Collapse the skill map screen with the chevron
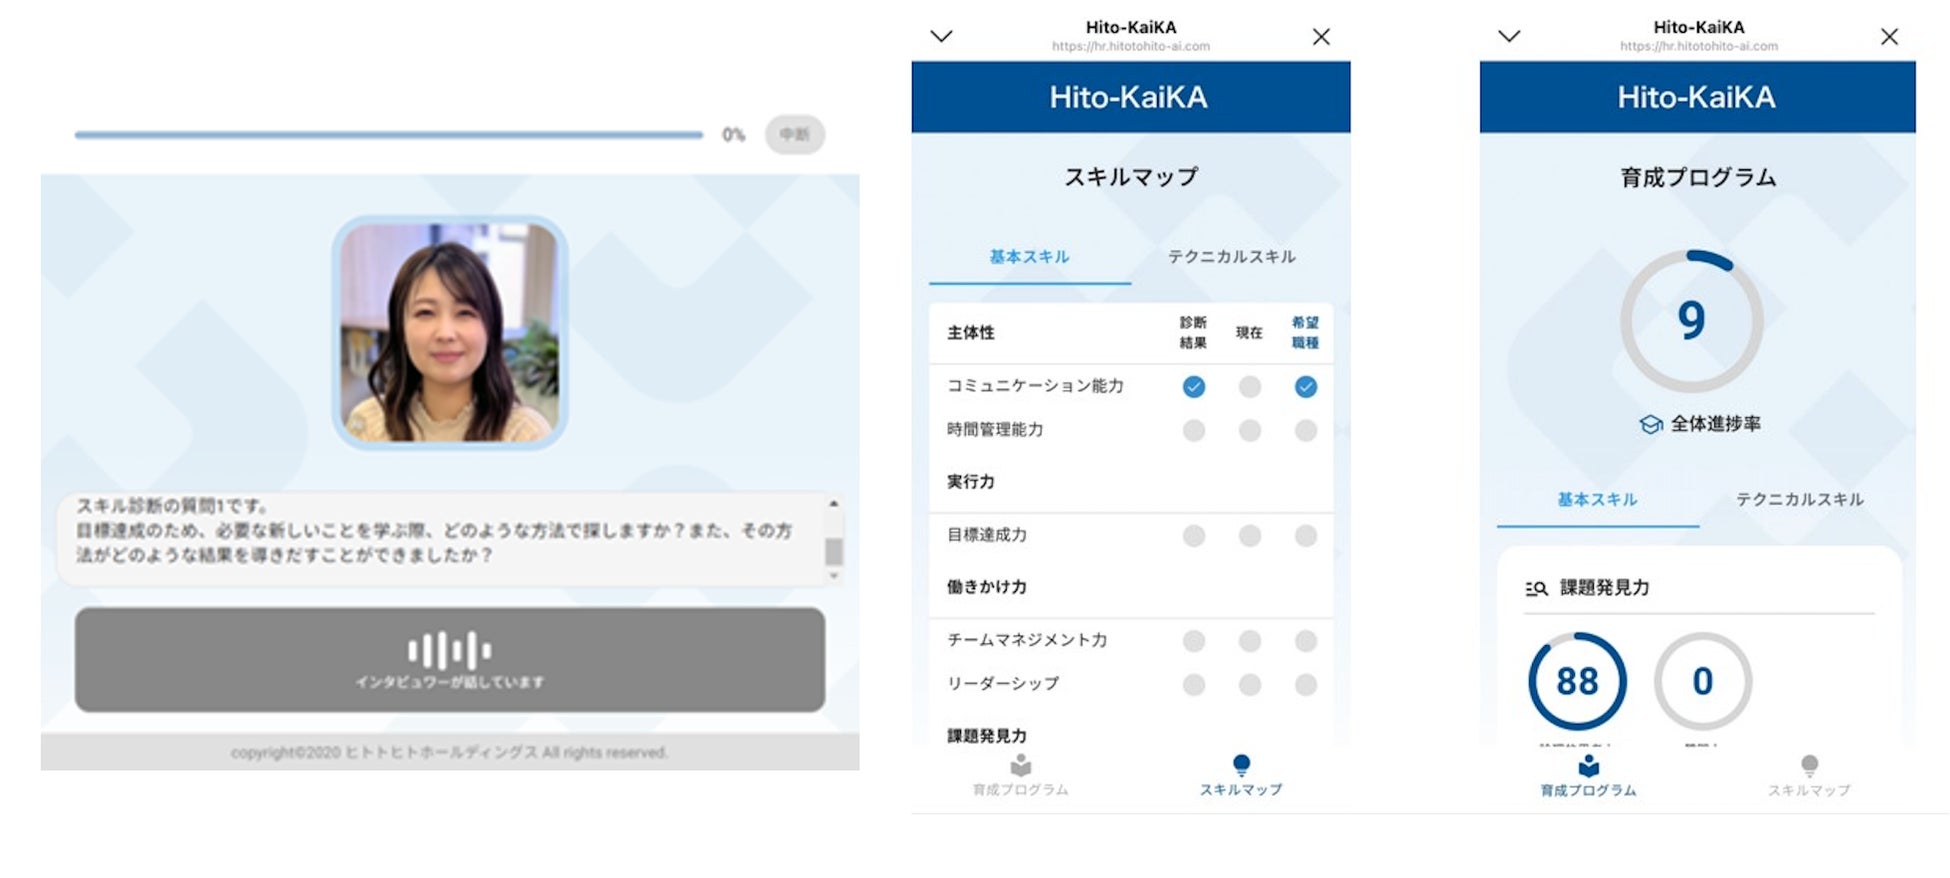Image resolution: width=1950 pixels, height=878 pixels. coord(941,37)
